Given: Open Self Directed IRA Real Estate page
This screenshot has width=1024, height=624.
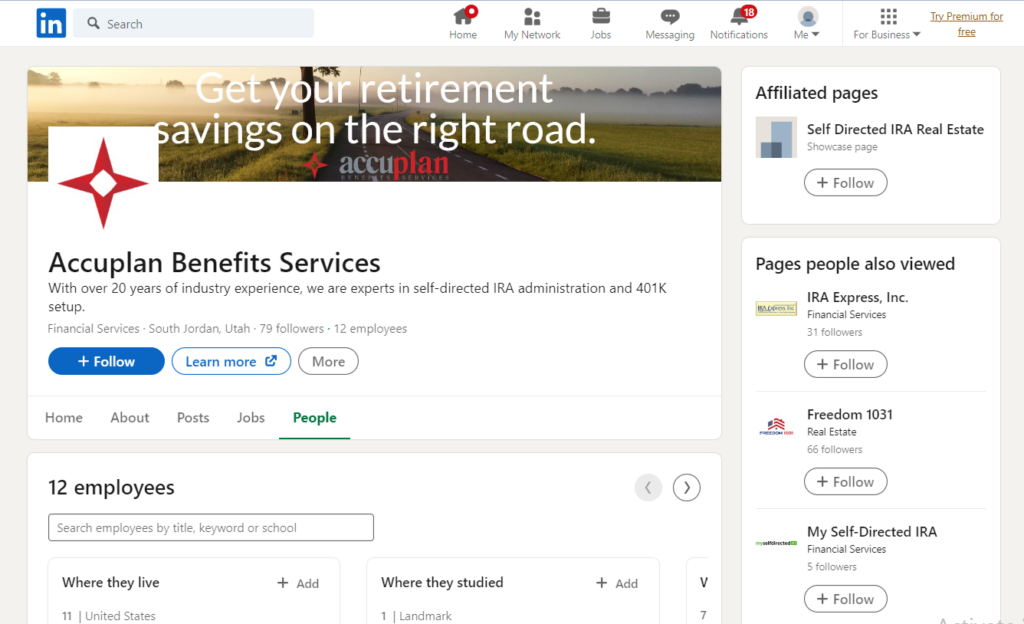Looking at the screenshot, I should click(895, 129).
